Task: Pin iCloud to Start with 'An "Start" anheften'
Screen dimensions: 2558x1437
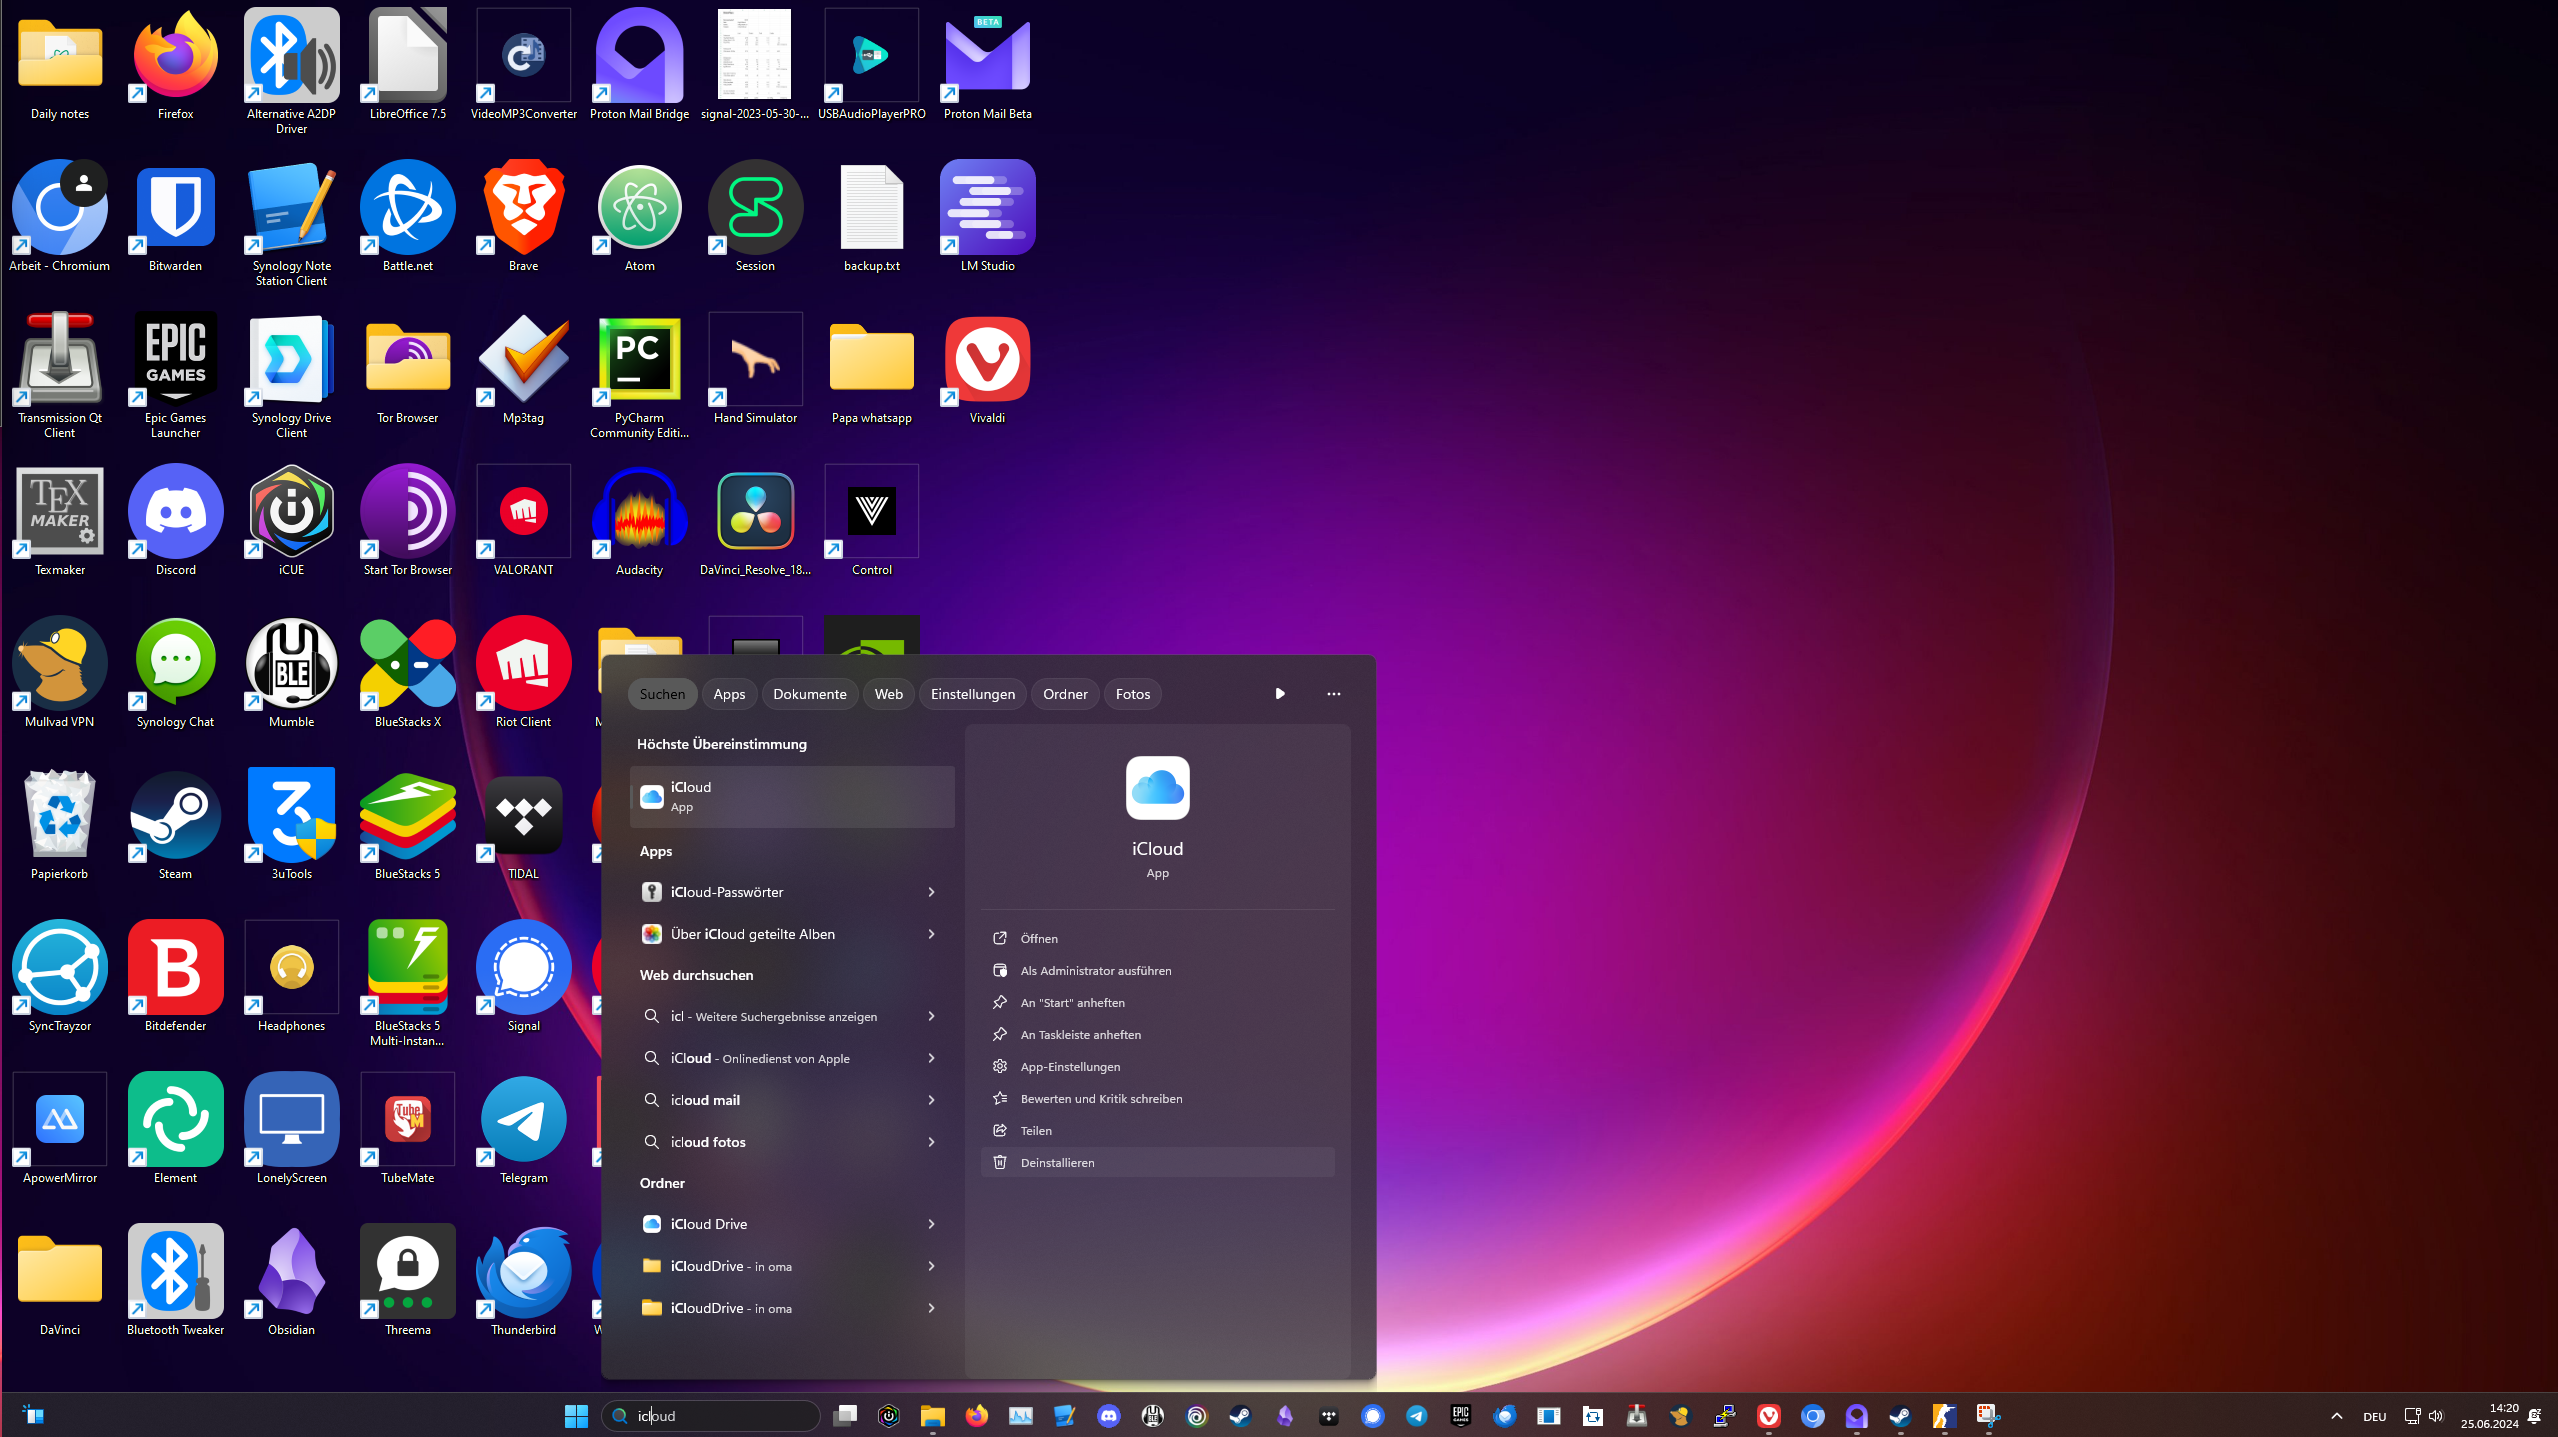Action: 1072,1002
